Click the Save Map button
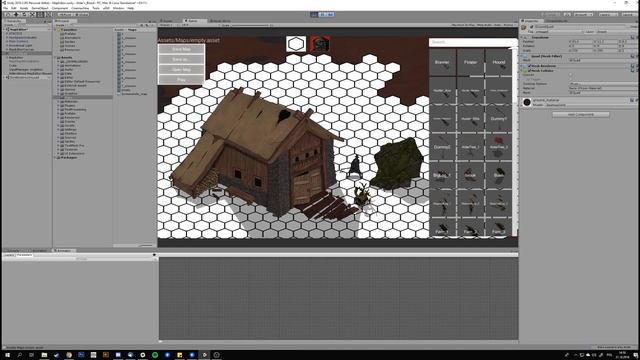This screenshot has height=360, width=640. coord(182,49)
